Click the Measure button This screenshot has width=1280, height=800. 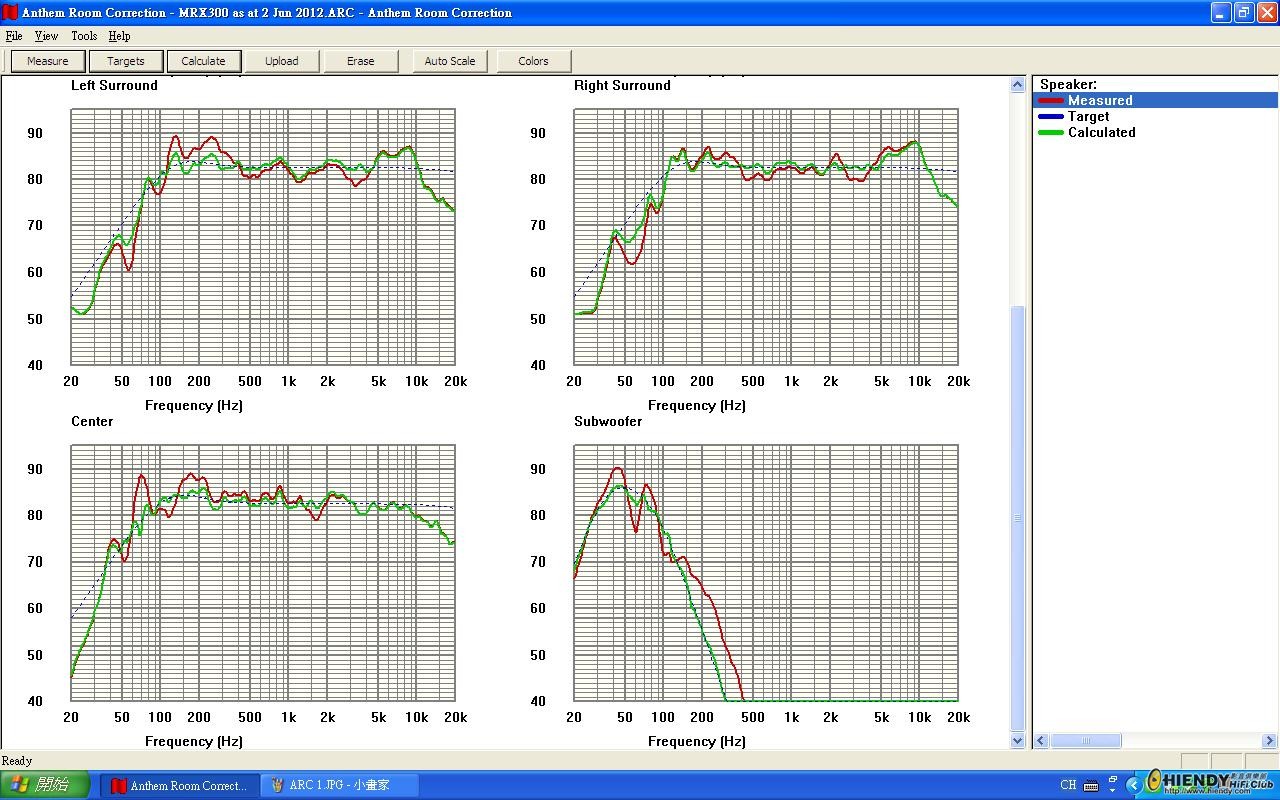pos(48,61)
